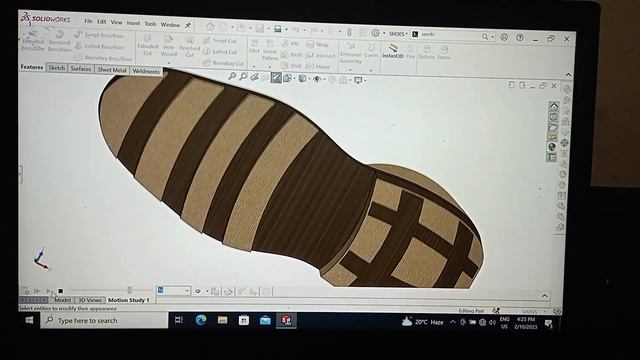Select Boundary Boss/Base command
640x360 pixels.
point(103,58)
